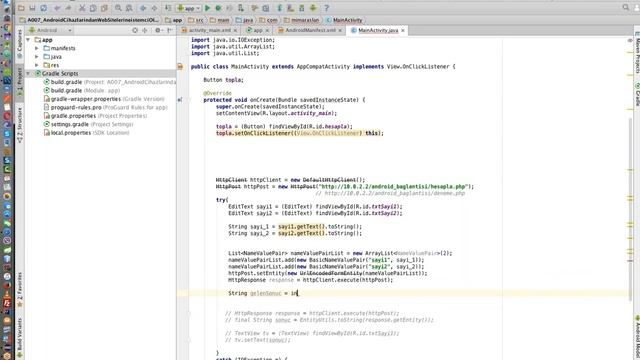Toggle the 2: Favorites tool window
The height and width of the screenshot is (360, 640).
20,289
